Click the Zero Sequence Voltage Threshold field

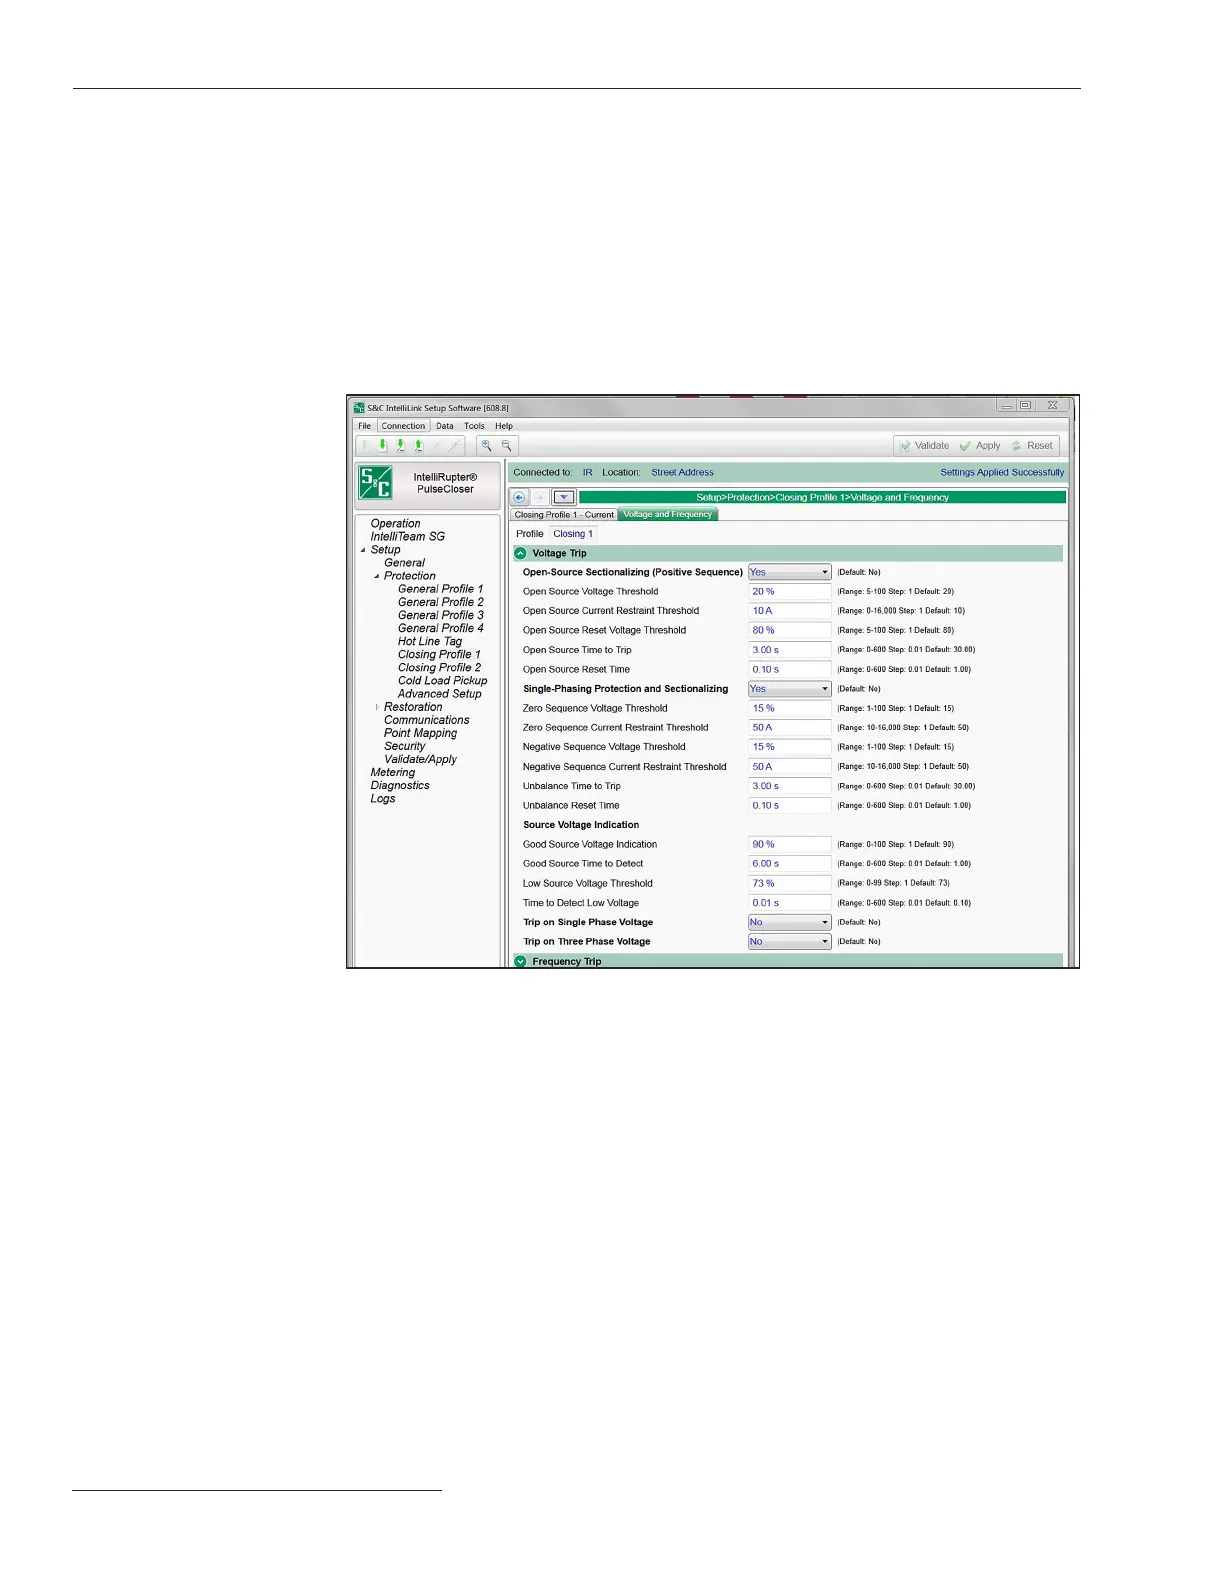coord(790,708)
